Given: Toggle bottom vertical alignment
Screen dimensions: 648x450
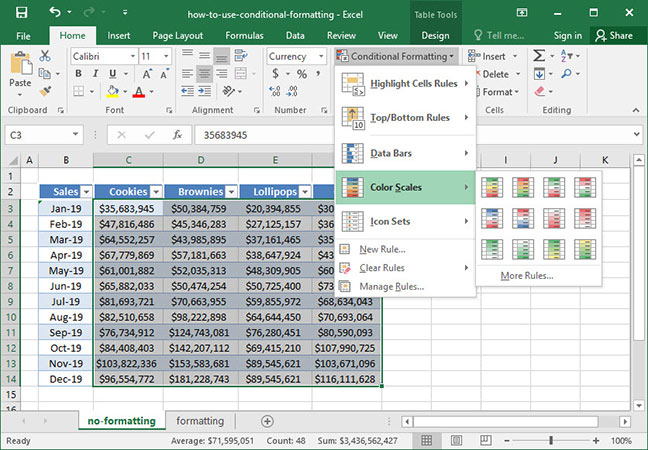Looking at the screenshot, I should tap(222, 56).
